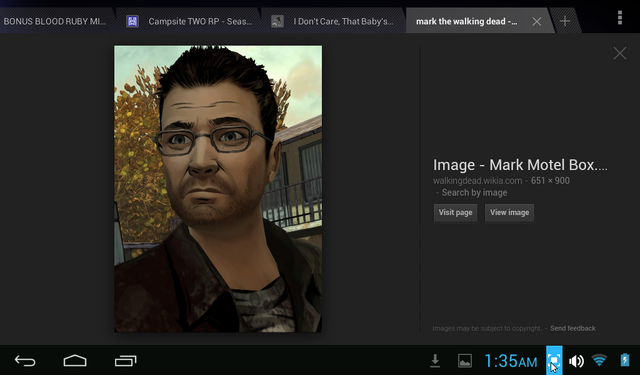Switch to BONUS BLOOD RUBY tab
The height and width of the screenshot is (375, 640).
pos(55,21)
